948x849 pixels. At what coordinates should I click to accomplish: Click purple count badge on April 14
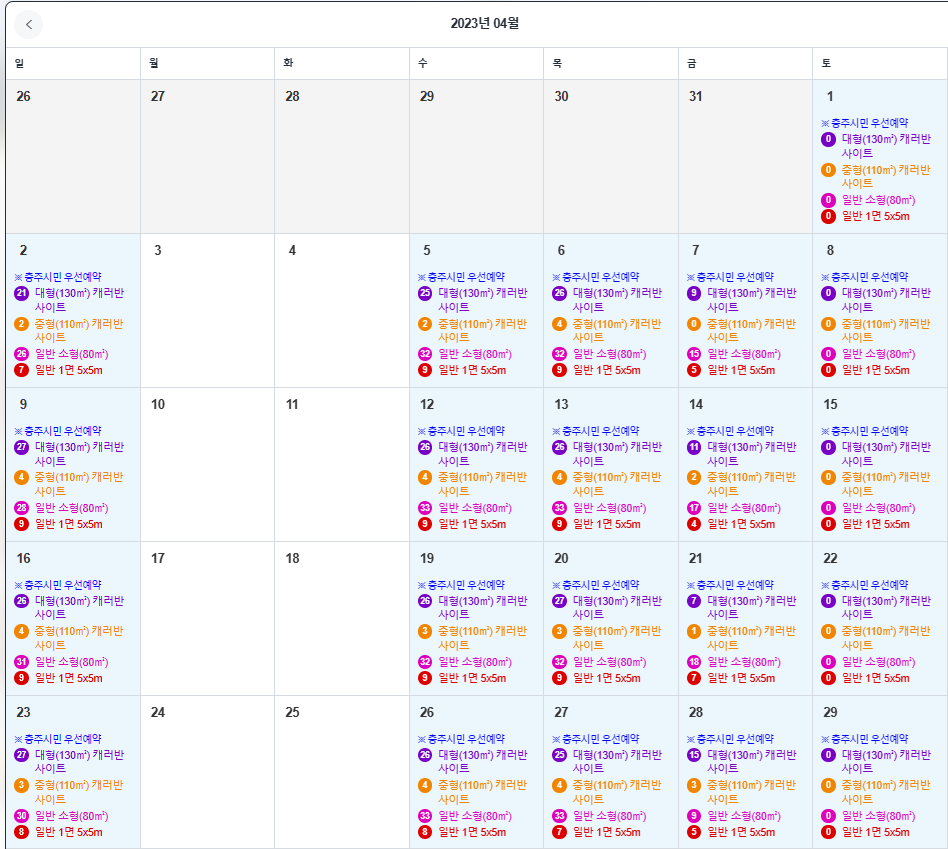[694, 447]
